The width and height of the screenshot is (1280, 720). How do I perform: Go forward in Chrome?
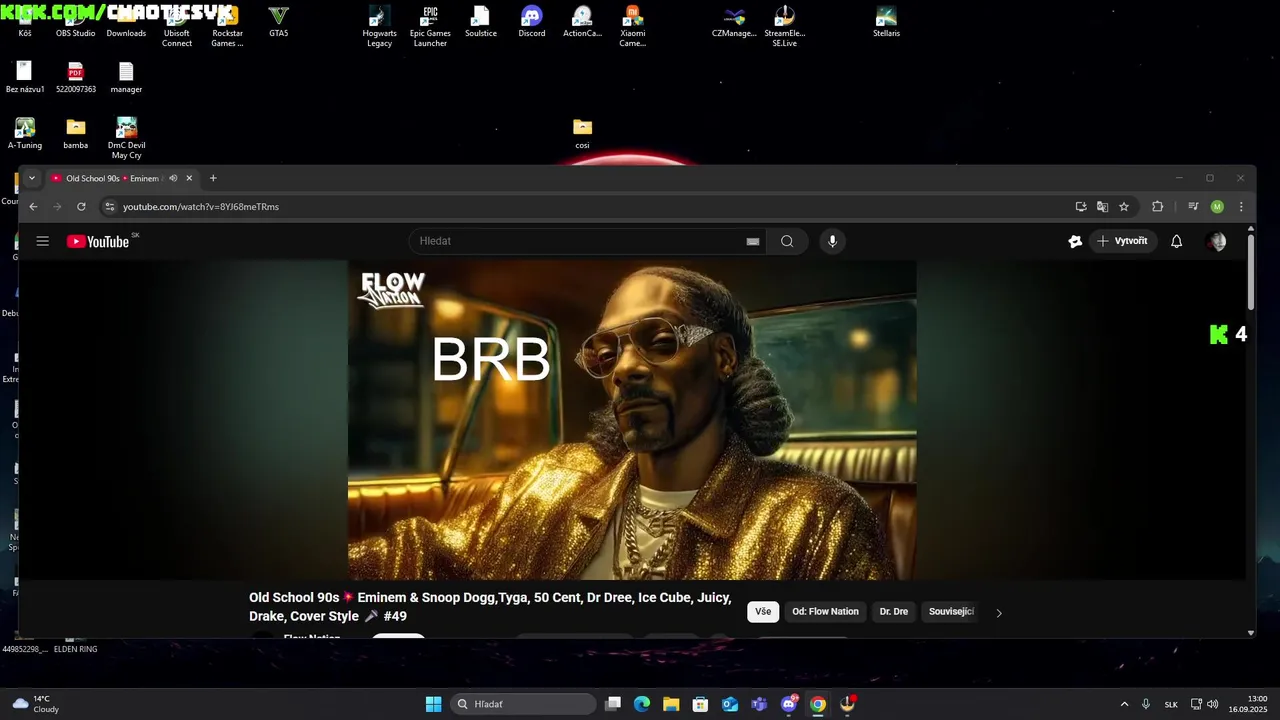click(x=57, y=207)
